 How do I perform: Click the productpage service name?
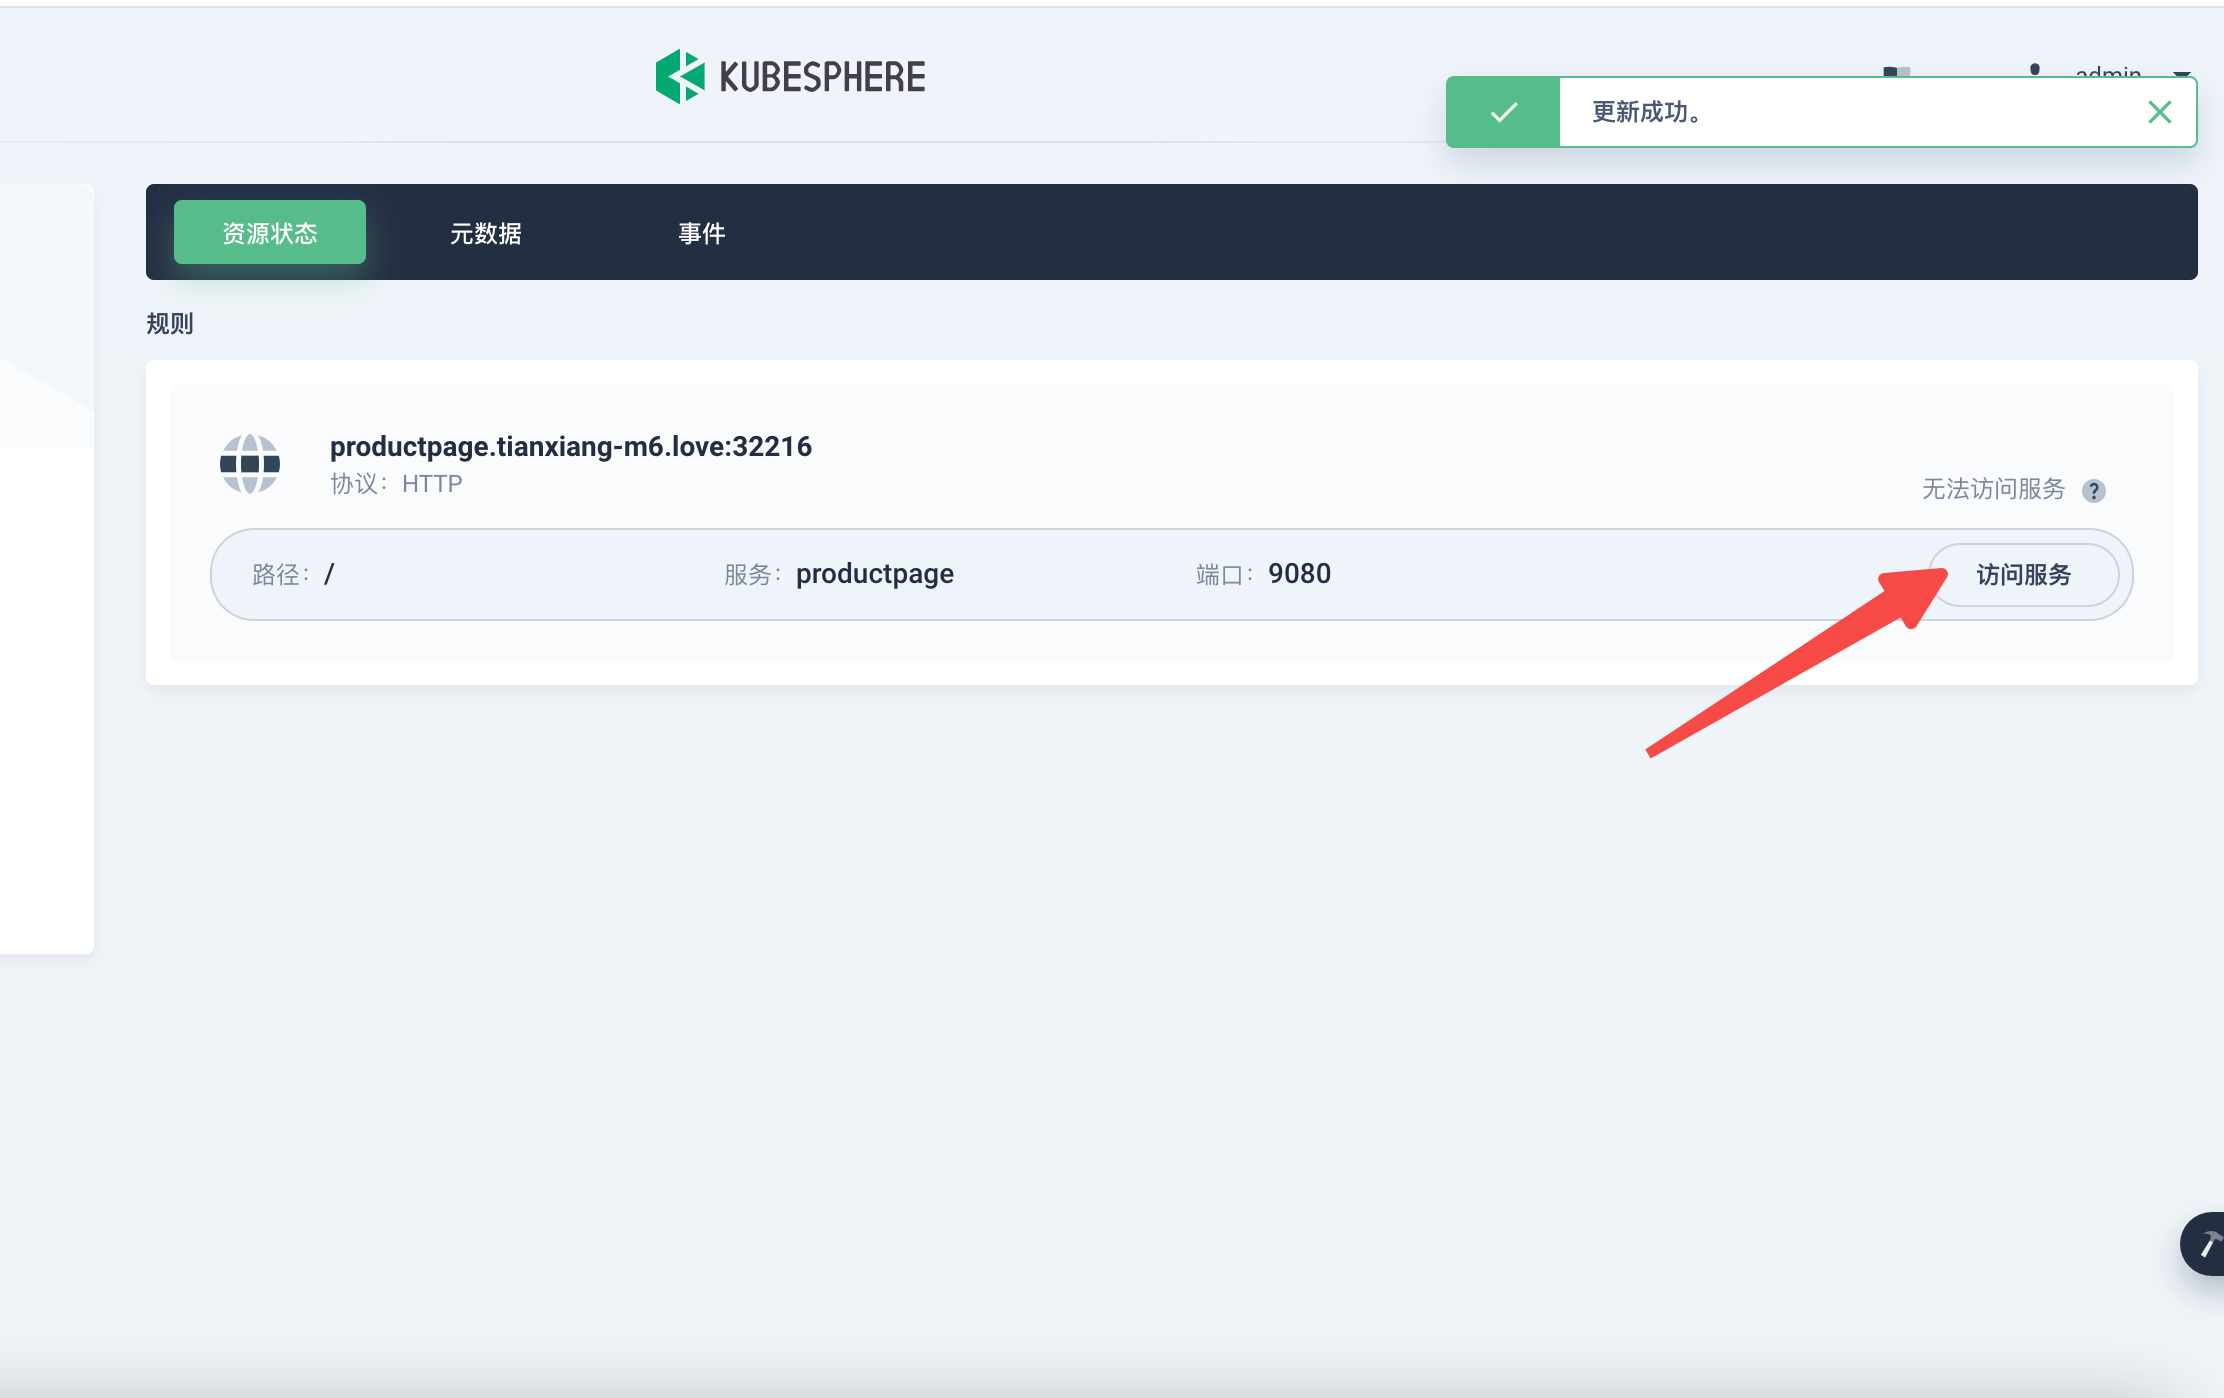(x=874, y=574)
